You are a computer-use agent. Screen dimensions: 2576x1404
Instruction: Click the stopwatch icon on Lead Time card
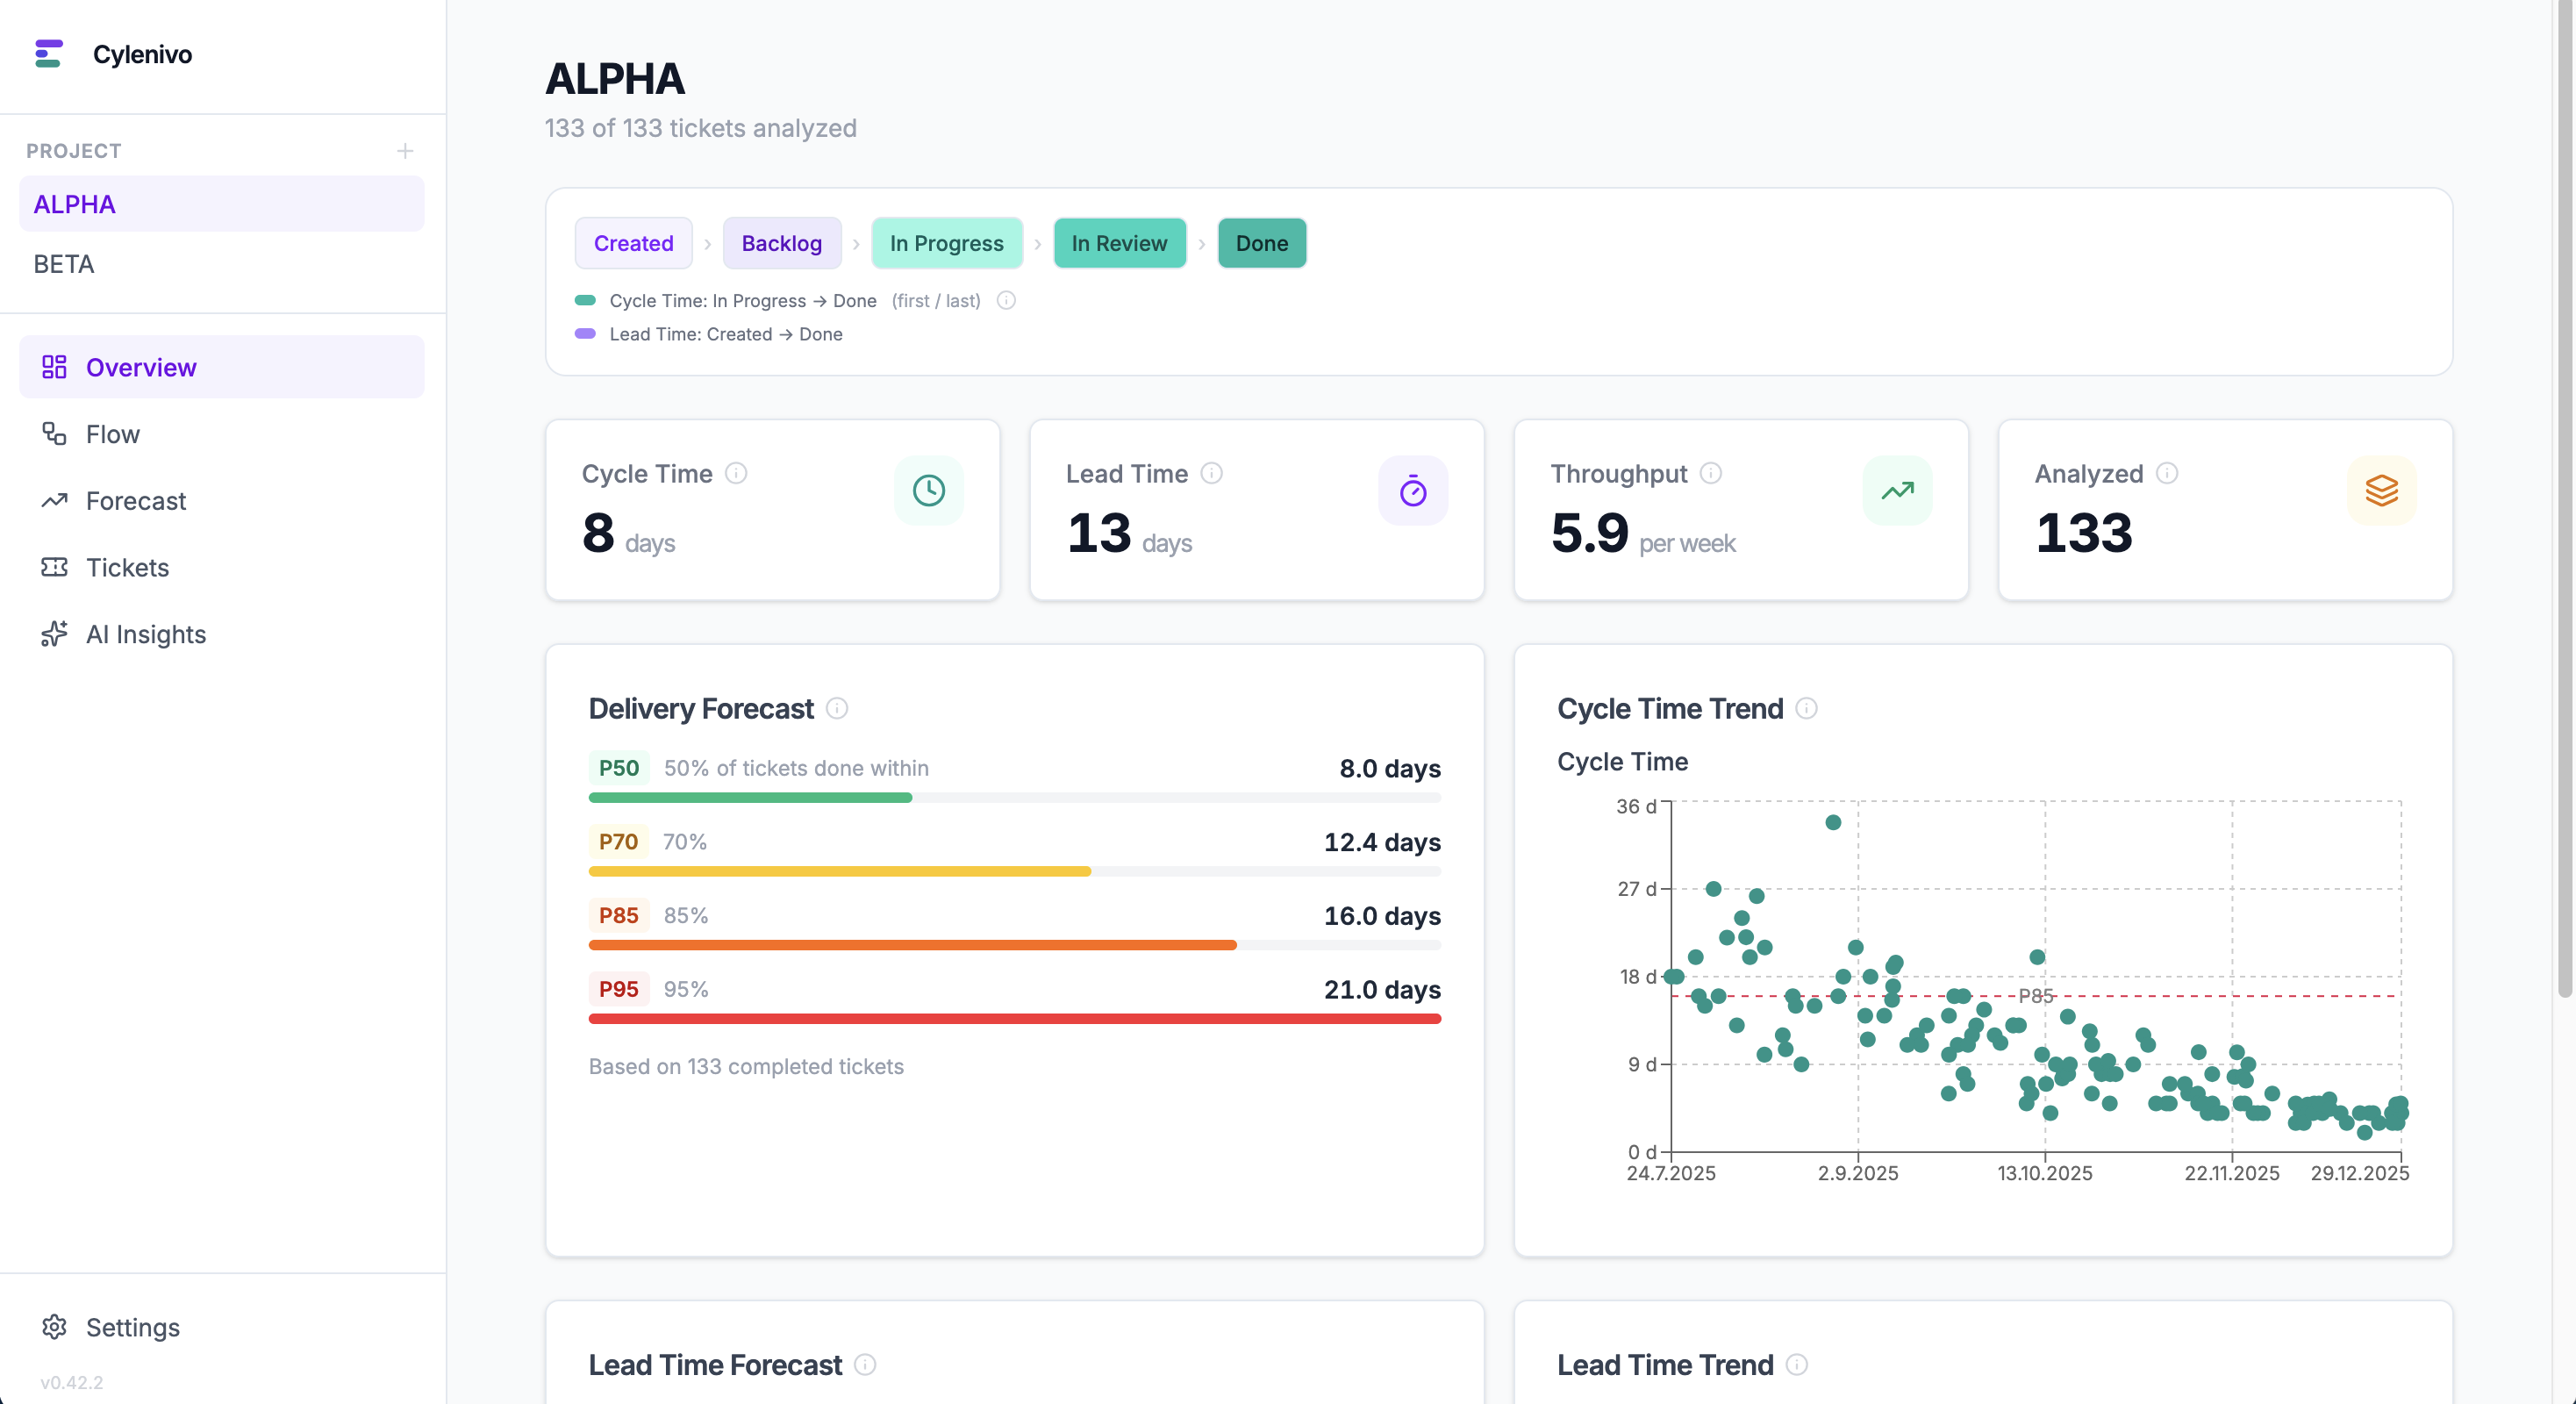point(1412,490)
